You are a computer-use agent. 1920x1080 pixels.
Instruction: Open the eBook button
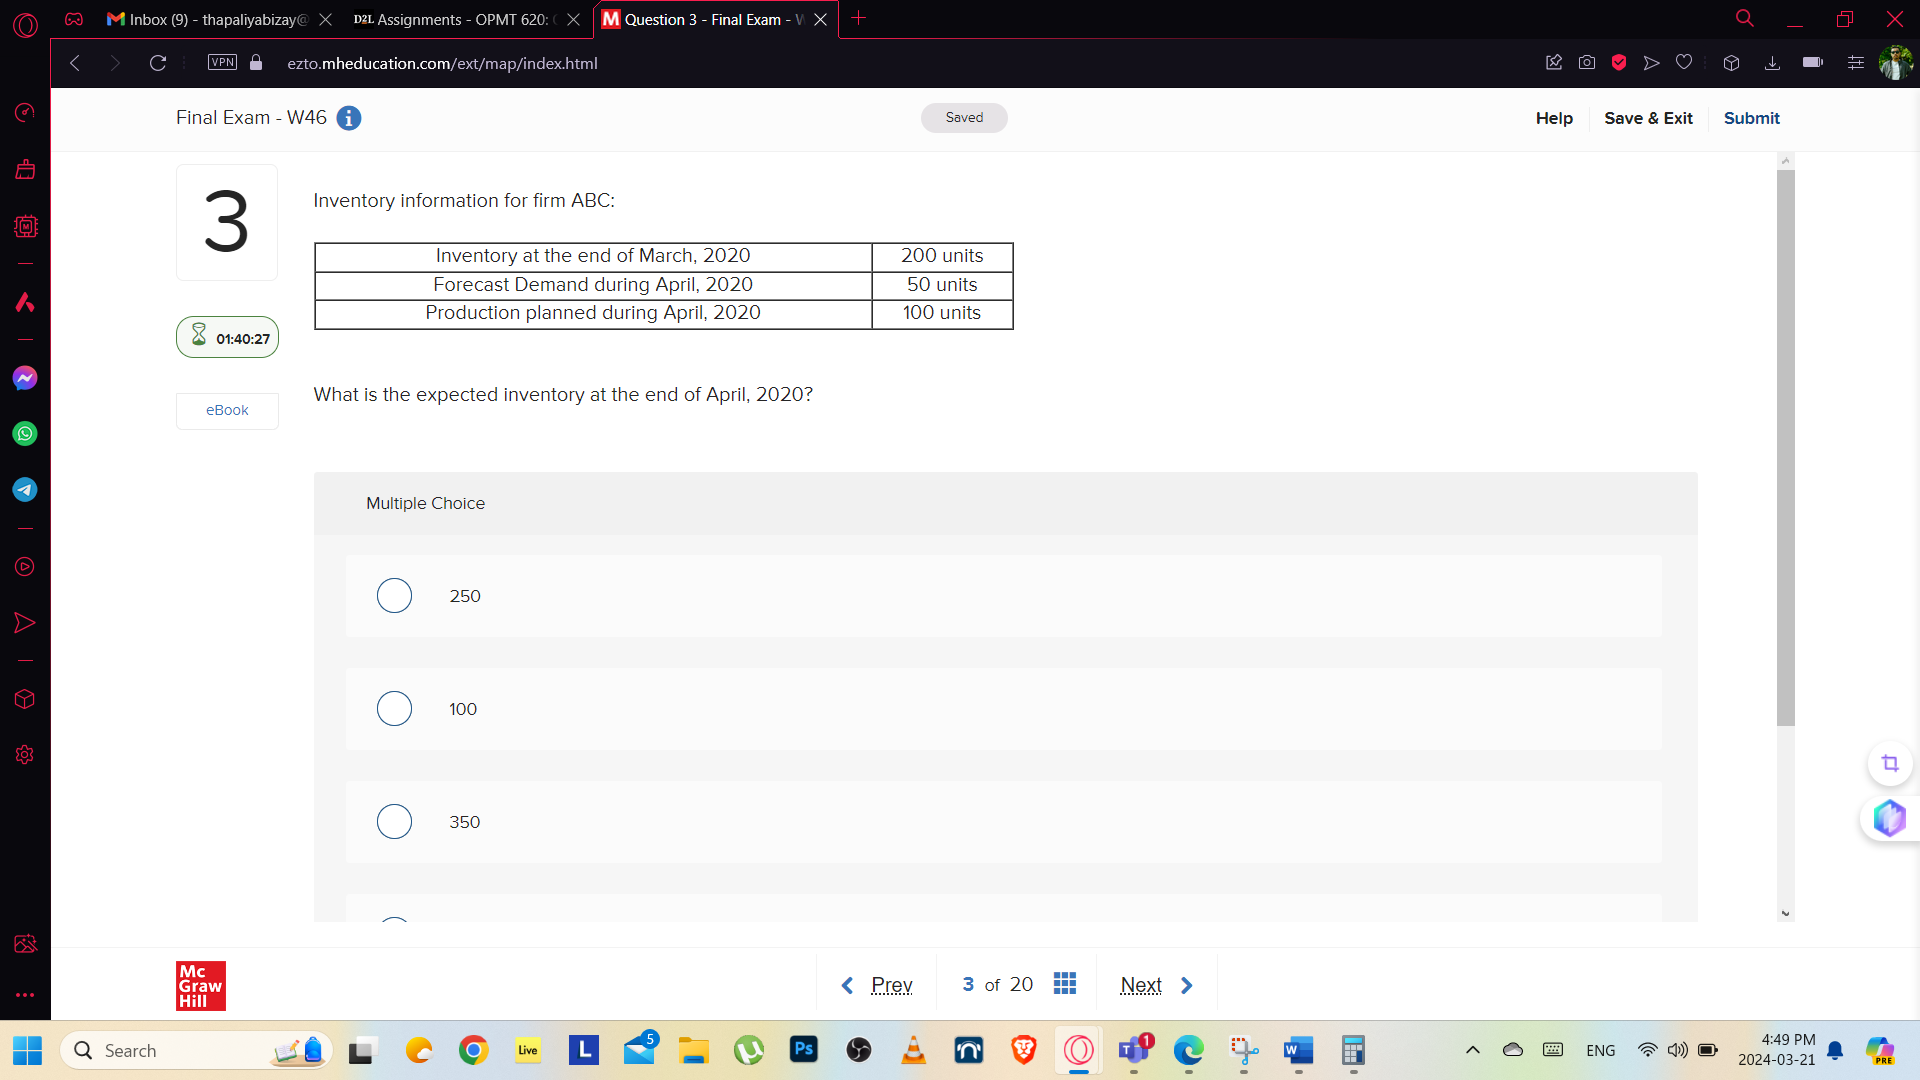[227, 410]
